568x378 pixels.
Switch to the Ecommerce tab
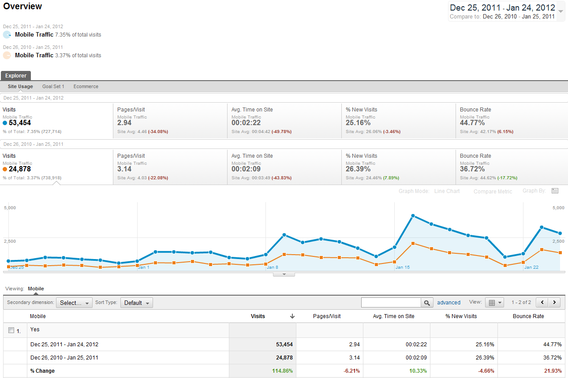pyautogui.click(x=86, y=87)
